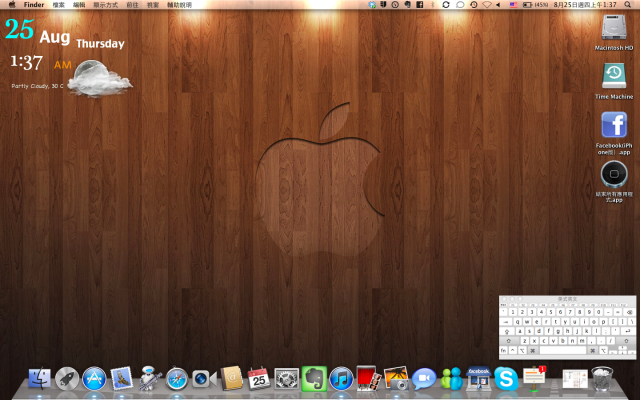Screen dimensions: 640x400
Task: Open the Facebook store icon in Dock
Action: coord(479,379)
